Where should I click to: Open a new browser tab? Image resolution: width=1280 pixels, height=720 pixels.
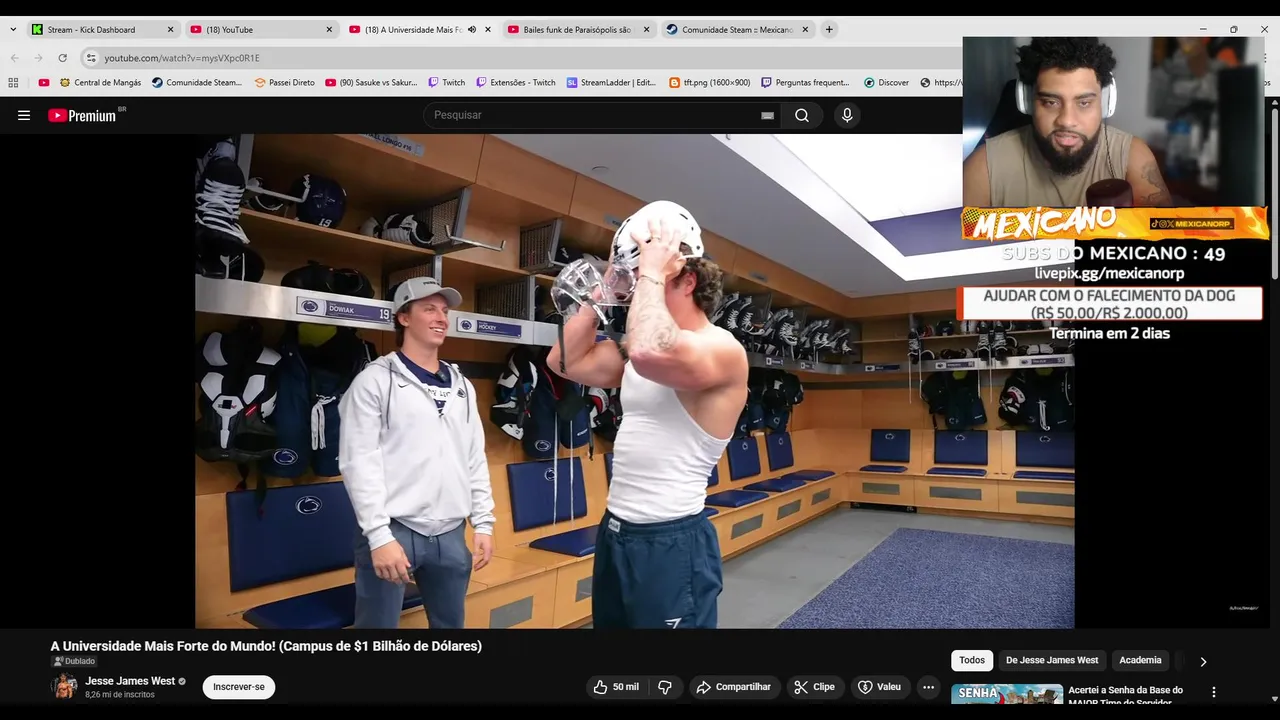829,29
